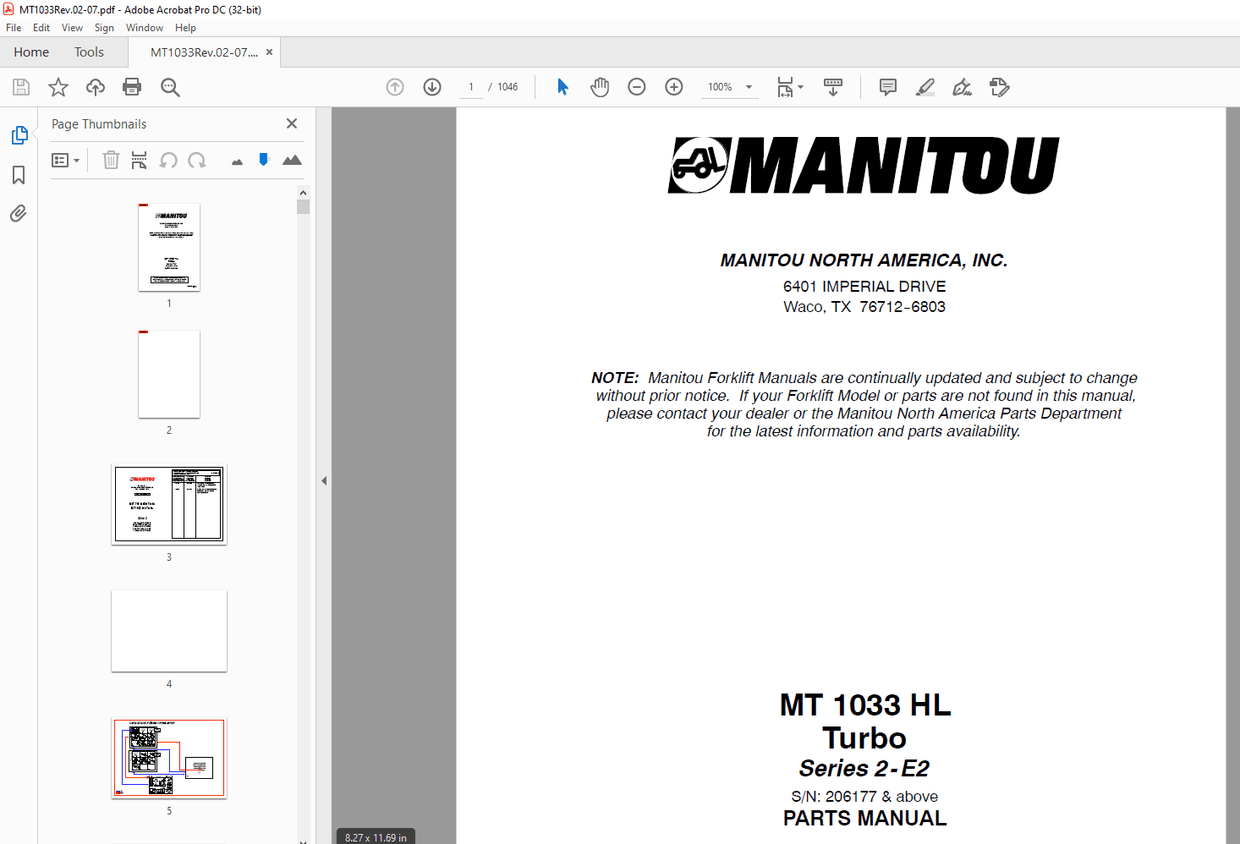Toggle Reading Mode view

point(833,87)
